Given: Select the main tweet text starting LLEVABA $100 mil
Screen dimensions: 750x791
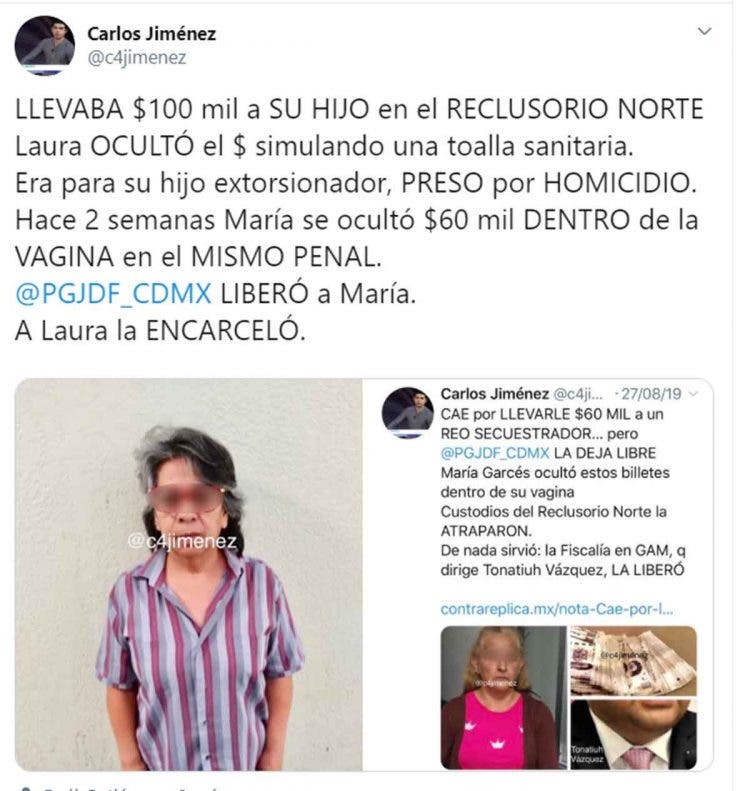Looking at the screenshot, I should tap(359, 220).
